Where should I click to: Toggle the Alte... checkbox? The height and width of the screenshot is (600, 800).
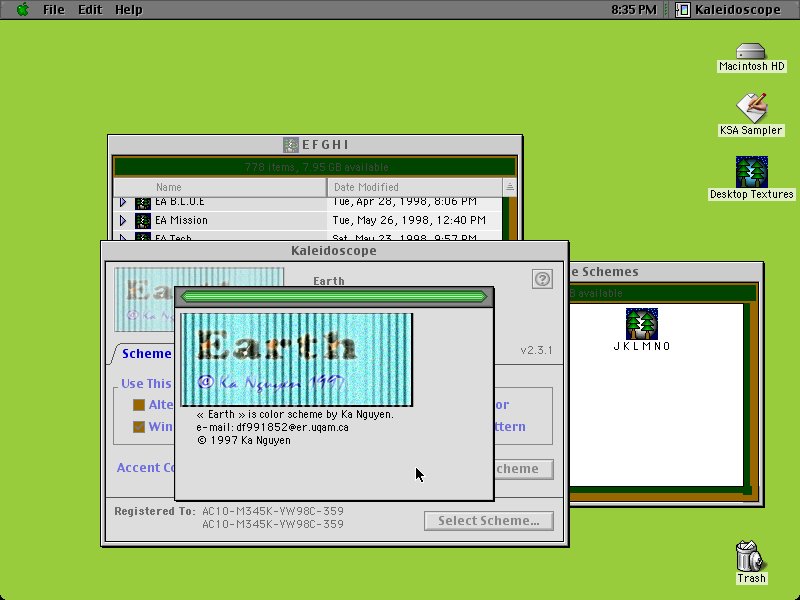click(x=138, y=405)
